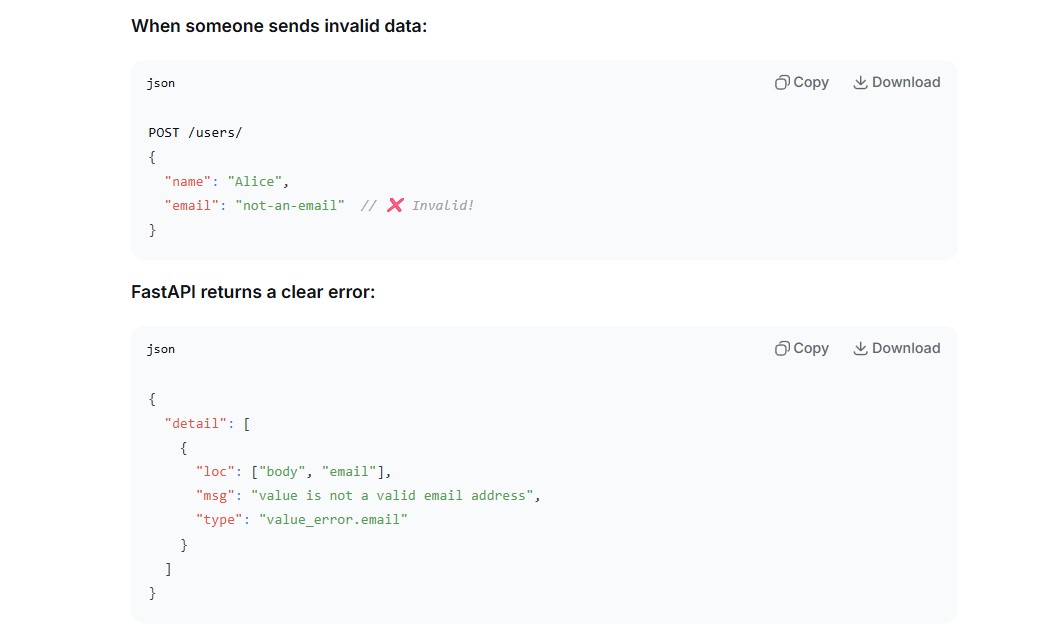The image size is (1039, 642).
Task: Click the "loc" key in the error object
Action: [215, 472]
